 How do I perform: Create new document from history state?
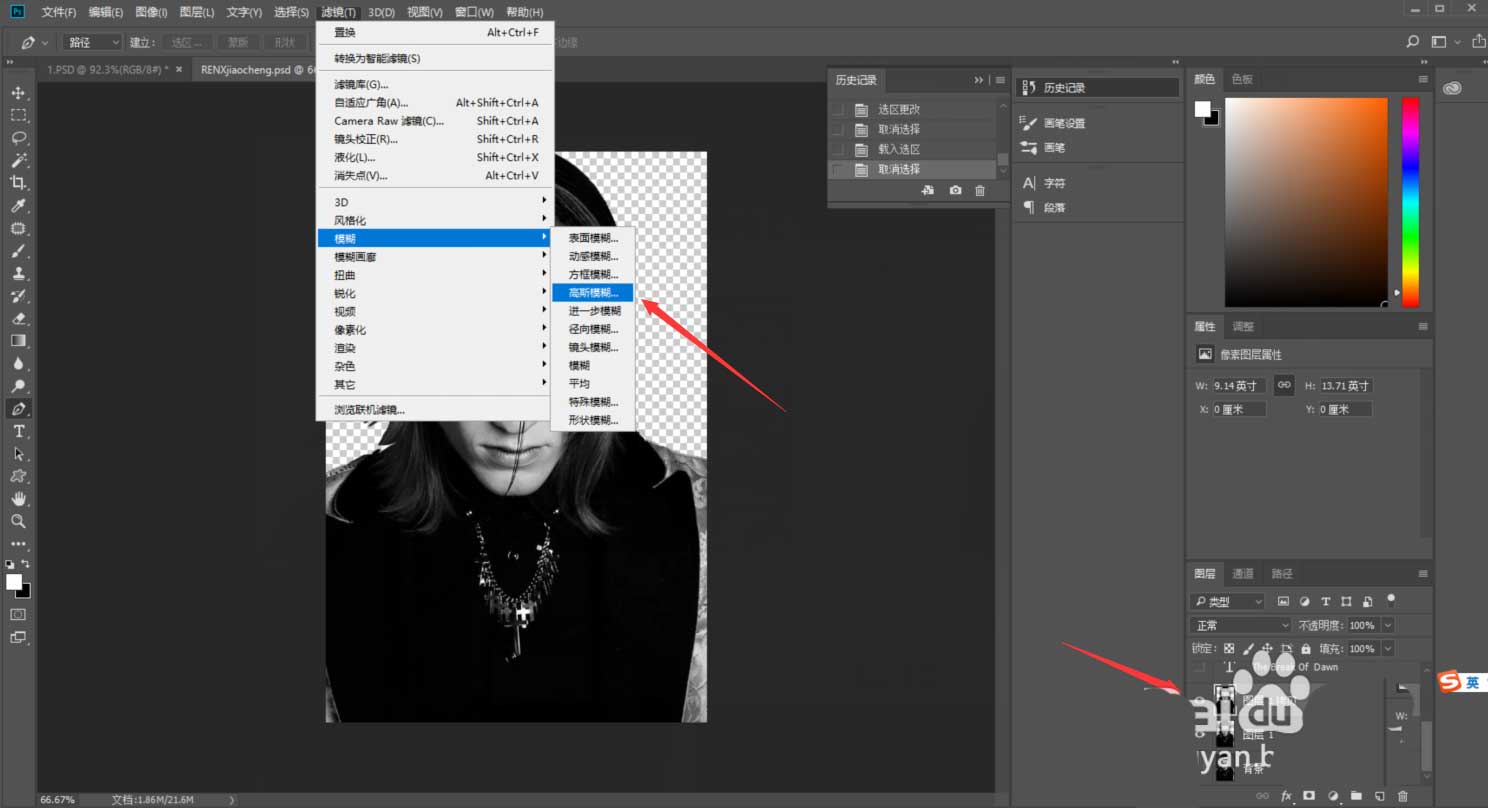(928, 190)
